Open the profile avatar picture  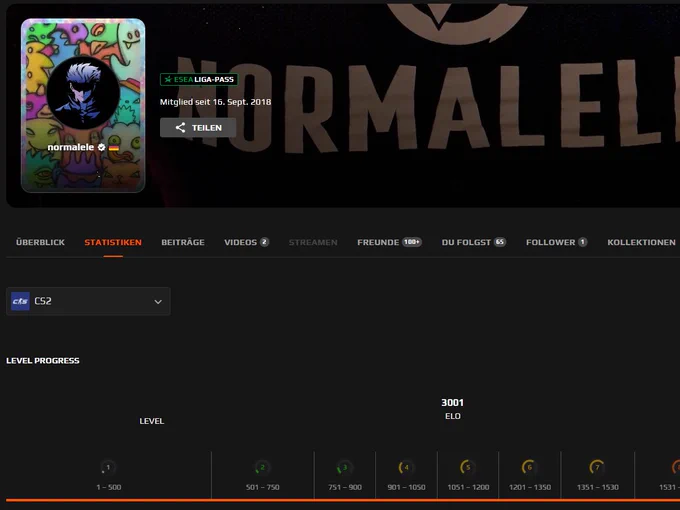coord(83,93)
